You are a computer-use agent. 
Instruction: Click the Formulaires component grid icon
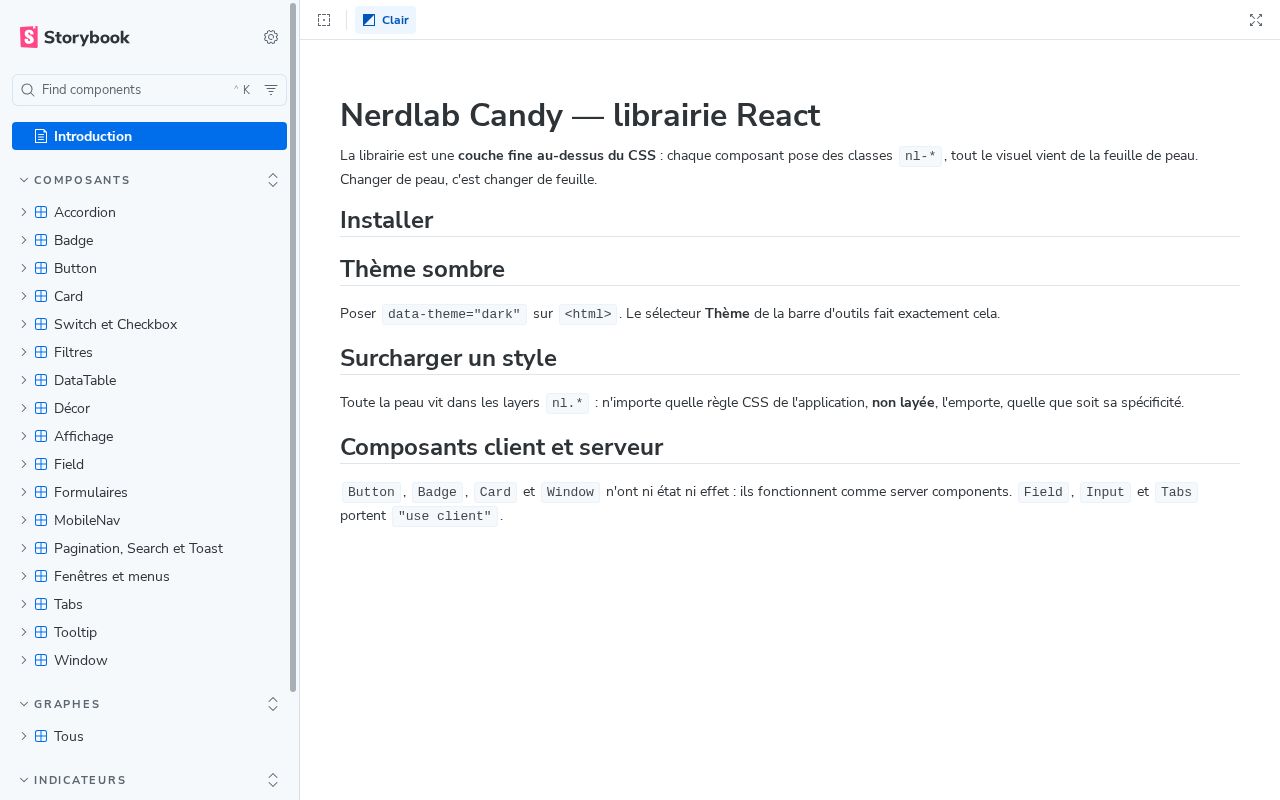point(41,492)
